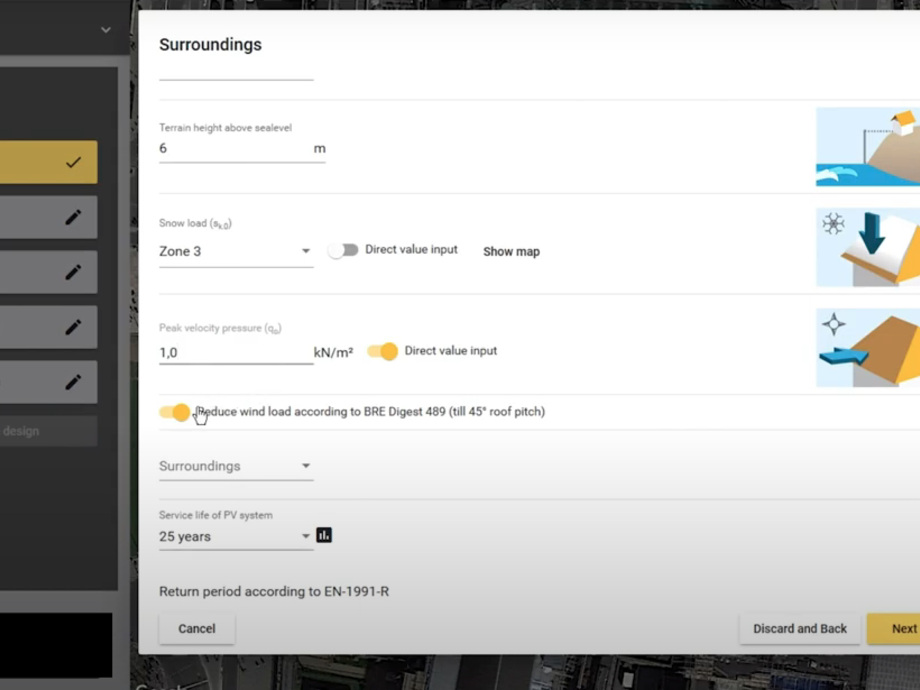This screenshot has width=920, height=690.
Task: Click the terrain height illustration image
Action: pyautogui.click(x=867, y=147)
